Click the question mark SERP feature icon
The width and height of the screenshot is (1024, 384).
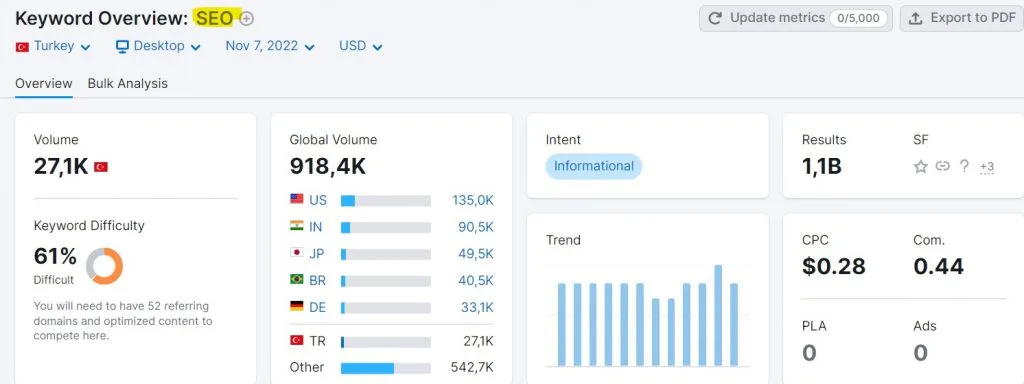(x=964, y=167)
